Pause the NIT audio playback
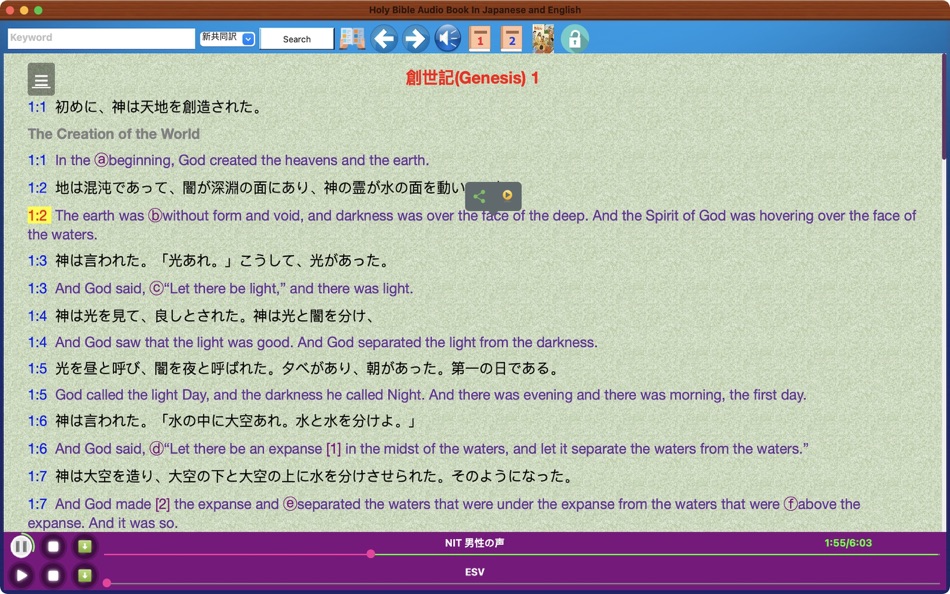 (21, 546)
